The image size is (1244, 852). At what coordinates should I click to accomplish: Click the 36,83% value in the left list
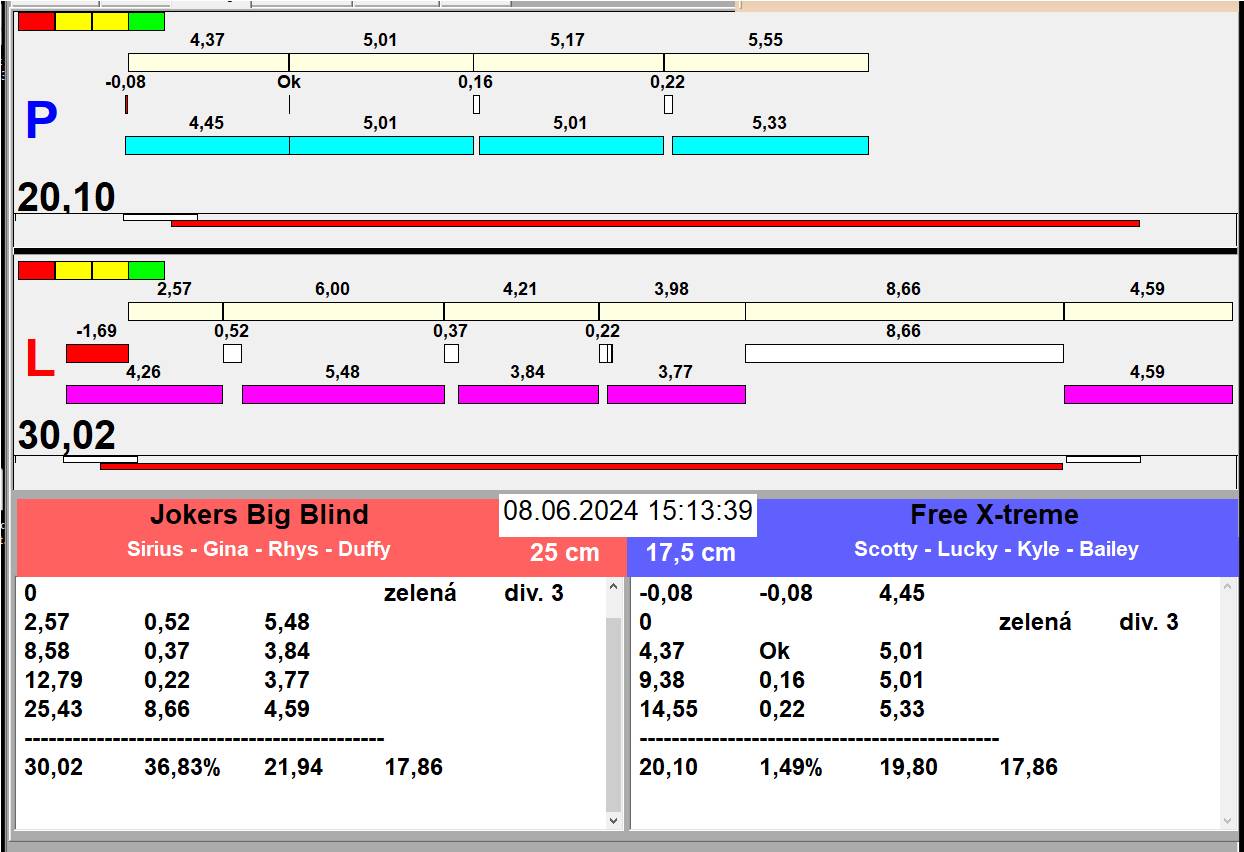click(182, 767)
